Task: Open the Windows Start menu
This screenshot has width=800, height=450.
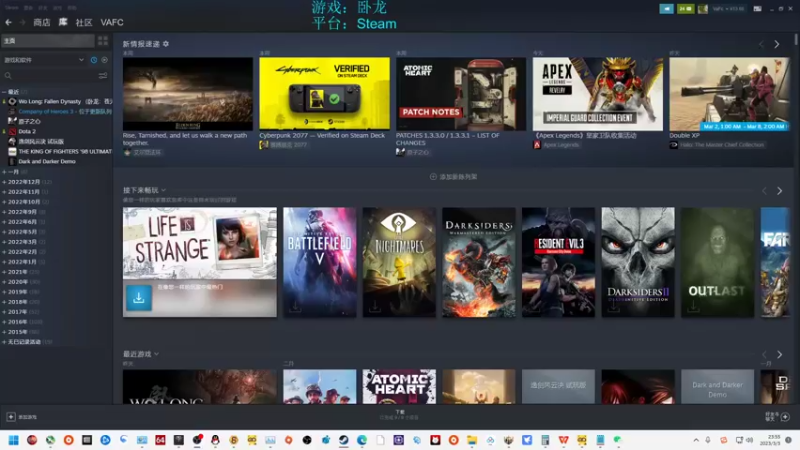Action: click(14, 440)
